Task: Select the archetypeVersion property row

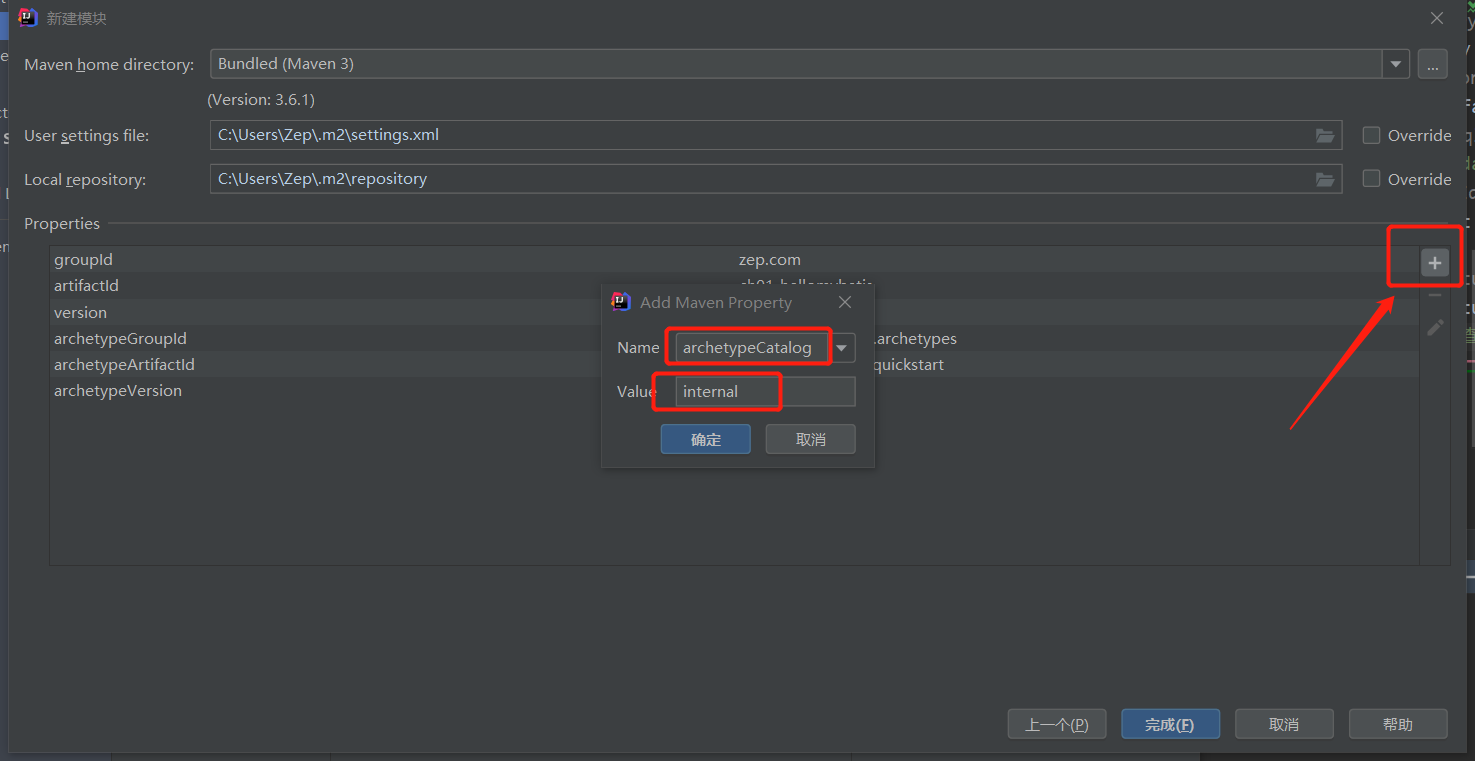Action: (x=735, y=390)
